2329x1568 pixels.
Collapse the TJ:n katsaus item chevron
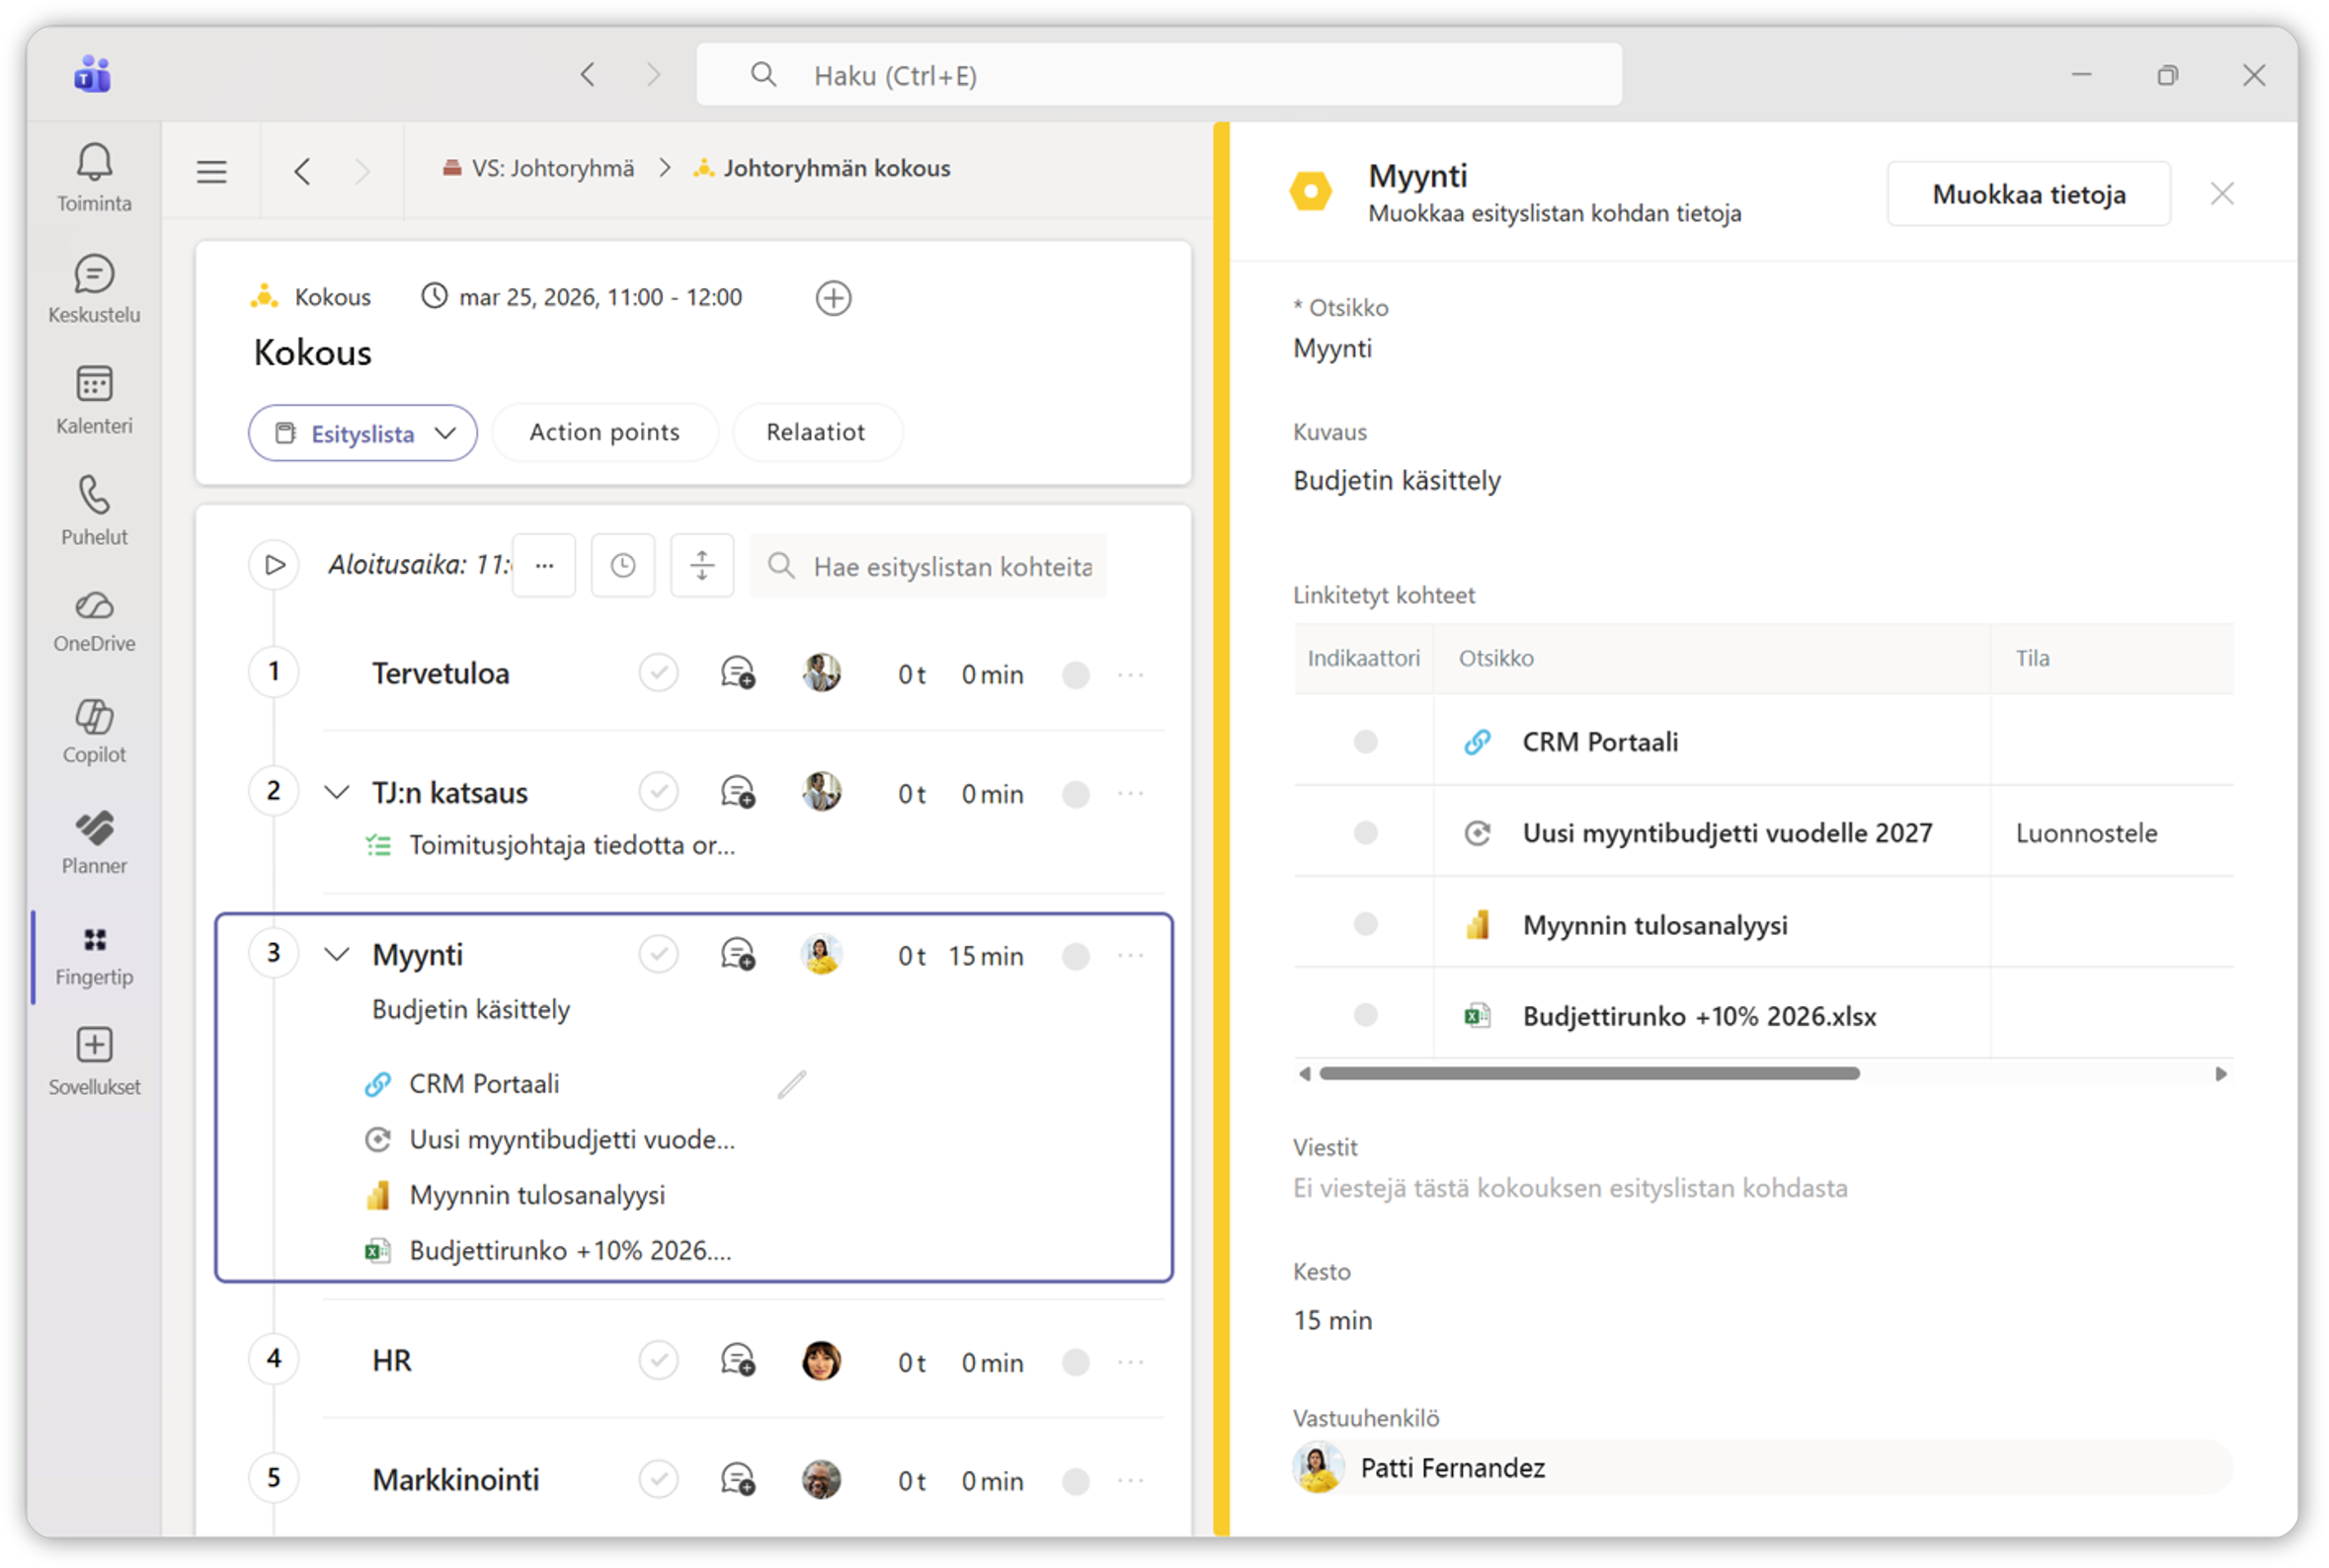337,793
